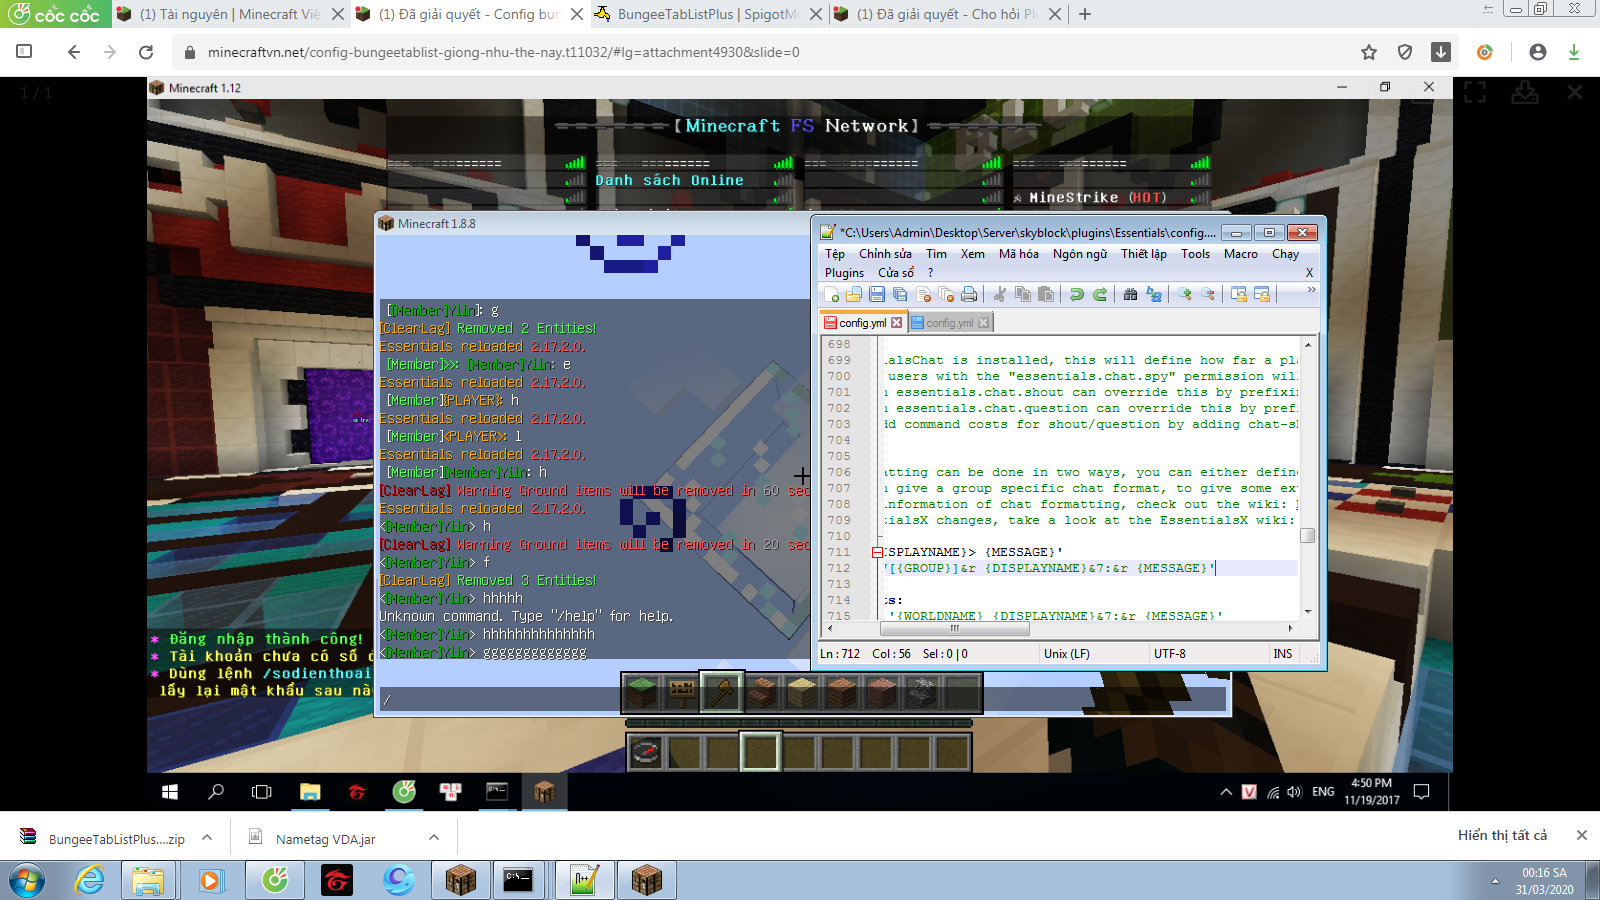Image resolution: width=1600 pixels, height=900 pixels.
Task: Click Save All icon in Notepad++ toolbar
Action: (x=900, y=294)
